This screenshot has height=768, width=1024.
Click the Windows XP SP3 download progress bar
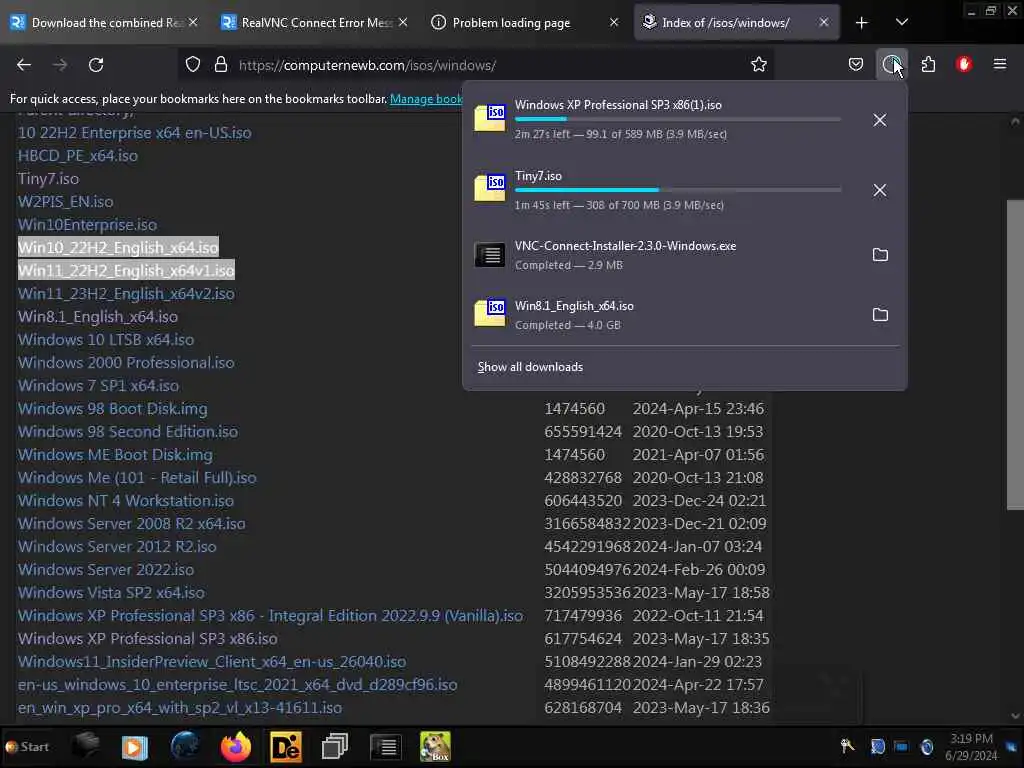coord(677,119)
